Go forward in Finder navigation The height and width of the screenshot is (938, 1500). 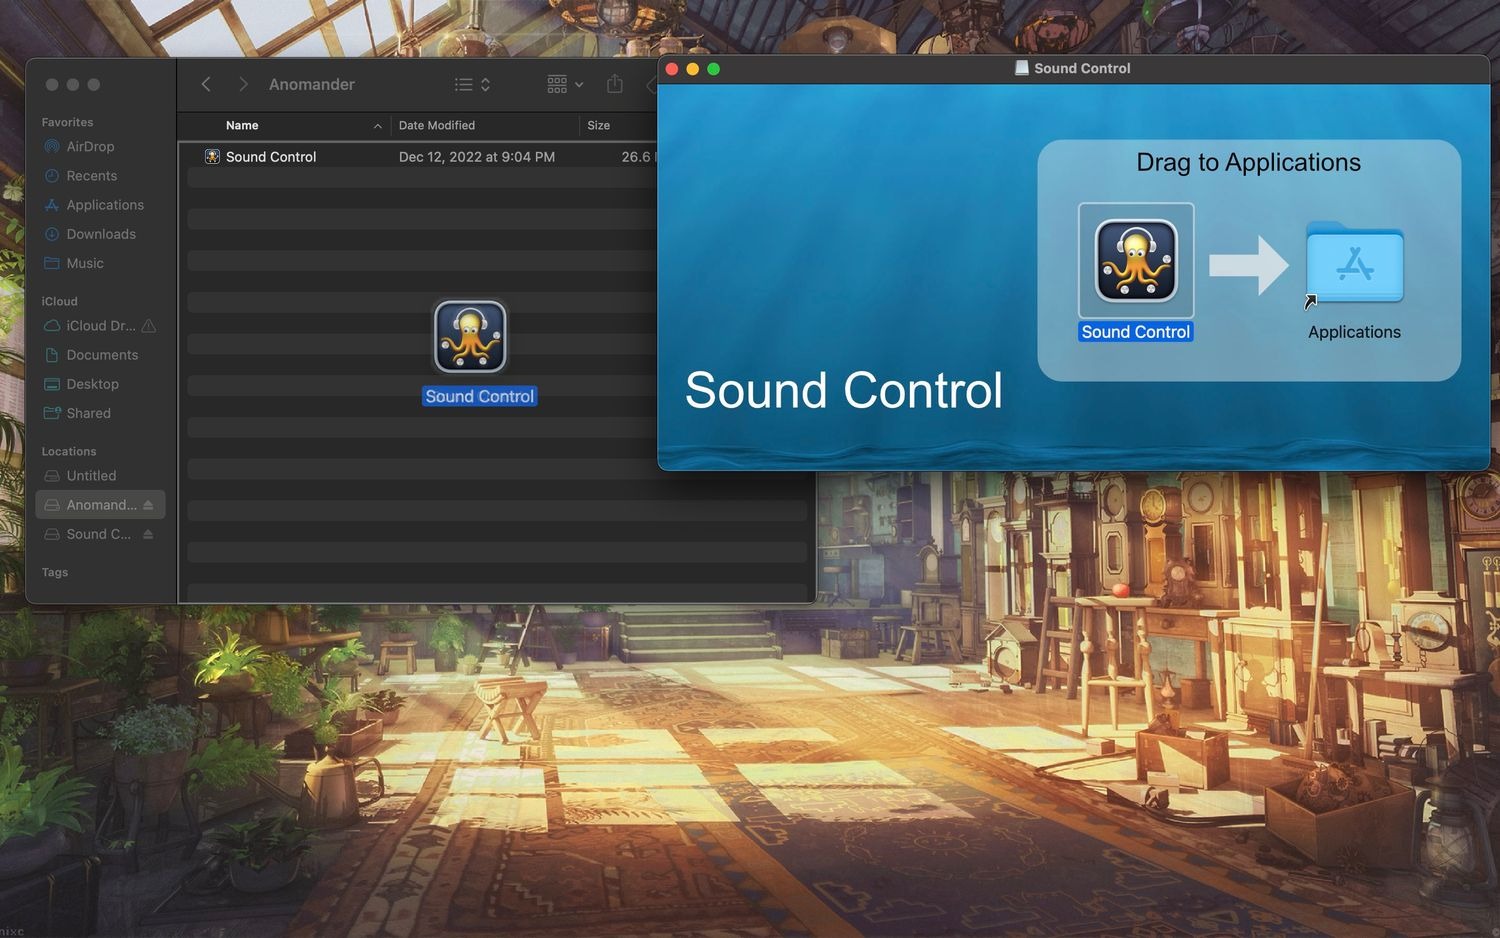[x=243, y=84]
